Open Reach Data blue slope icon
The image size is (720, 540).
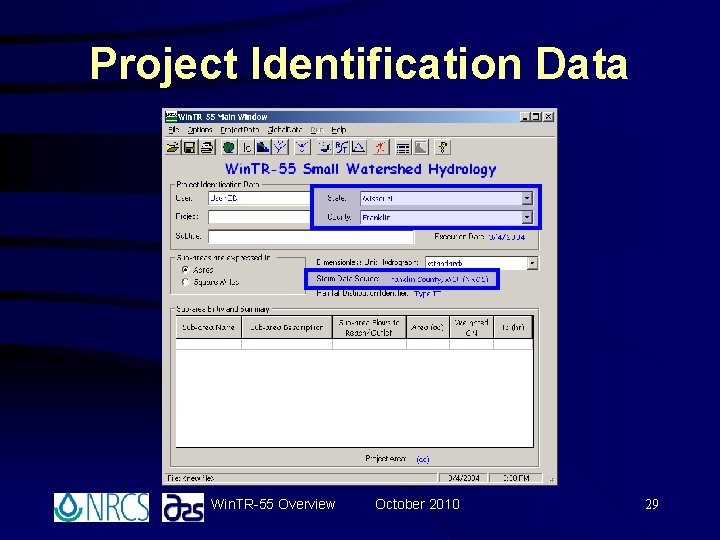click(263, 147)
